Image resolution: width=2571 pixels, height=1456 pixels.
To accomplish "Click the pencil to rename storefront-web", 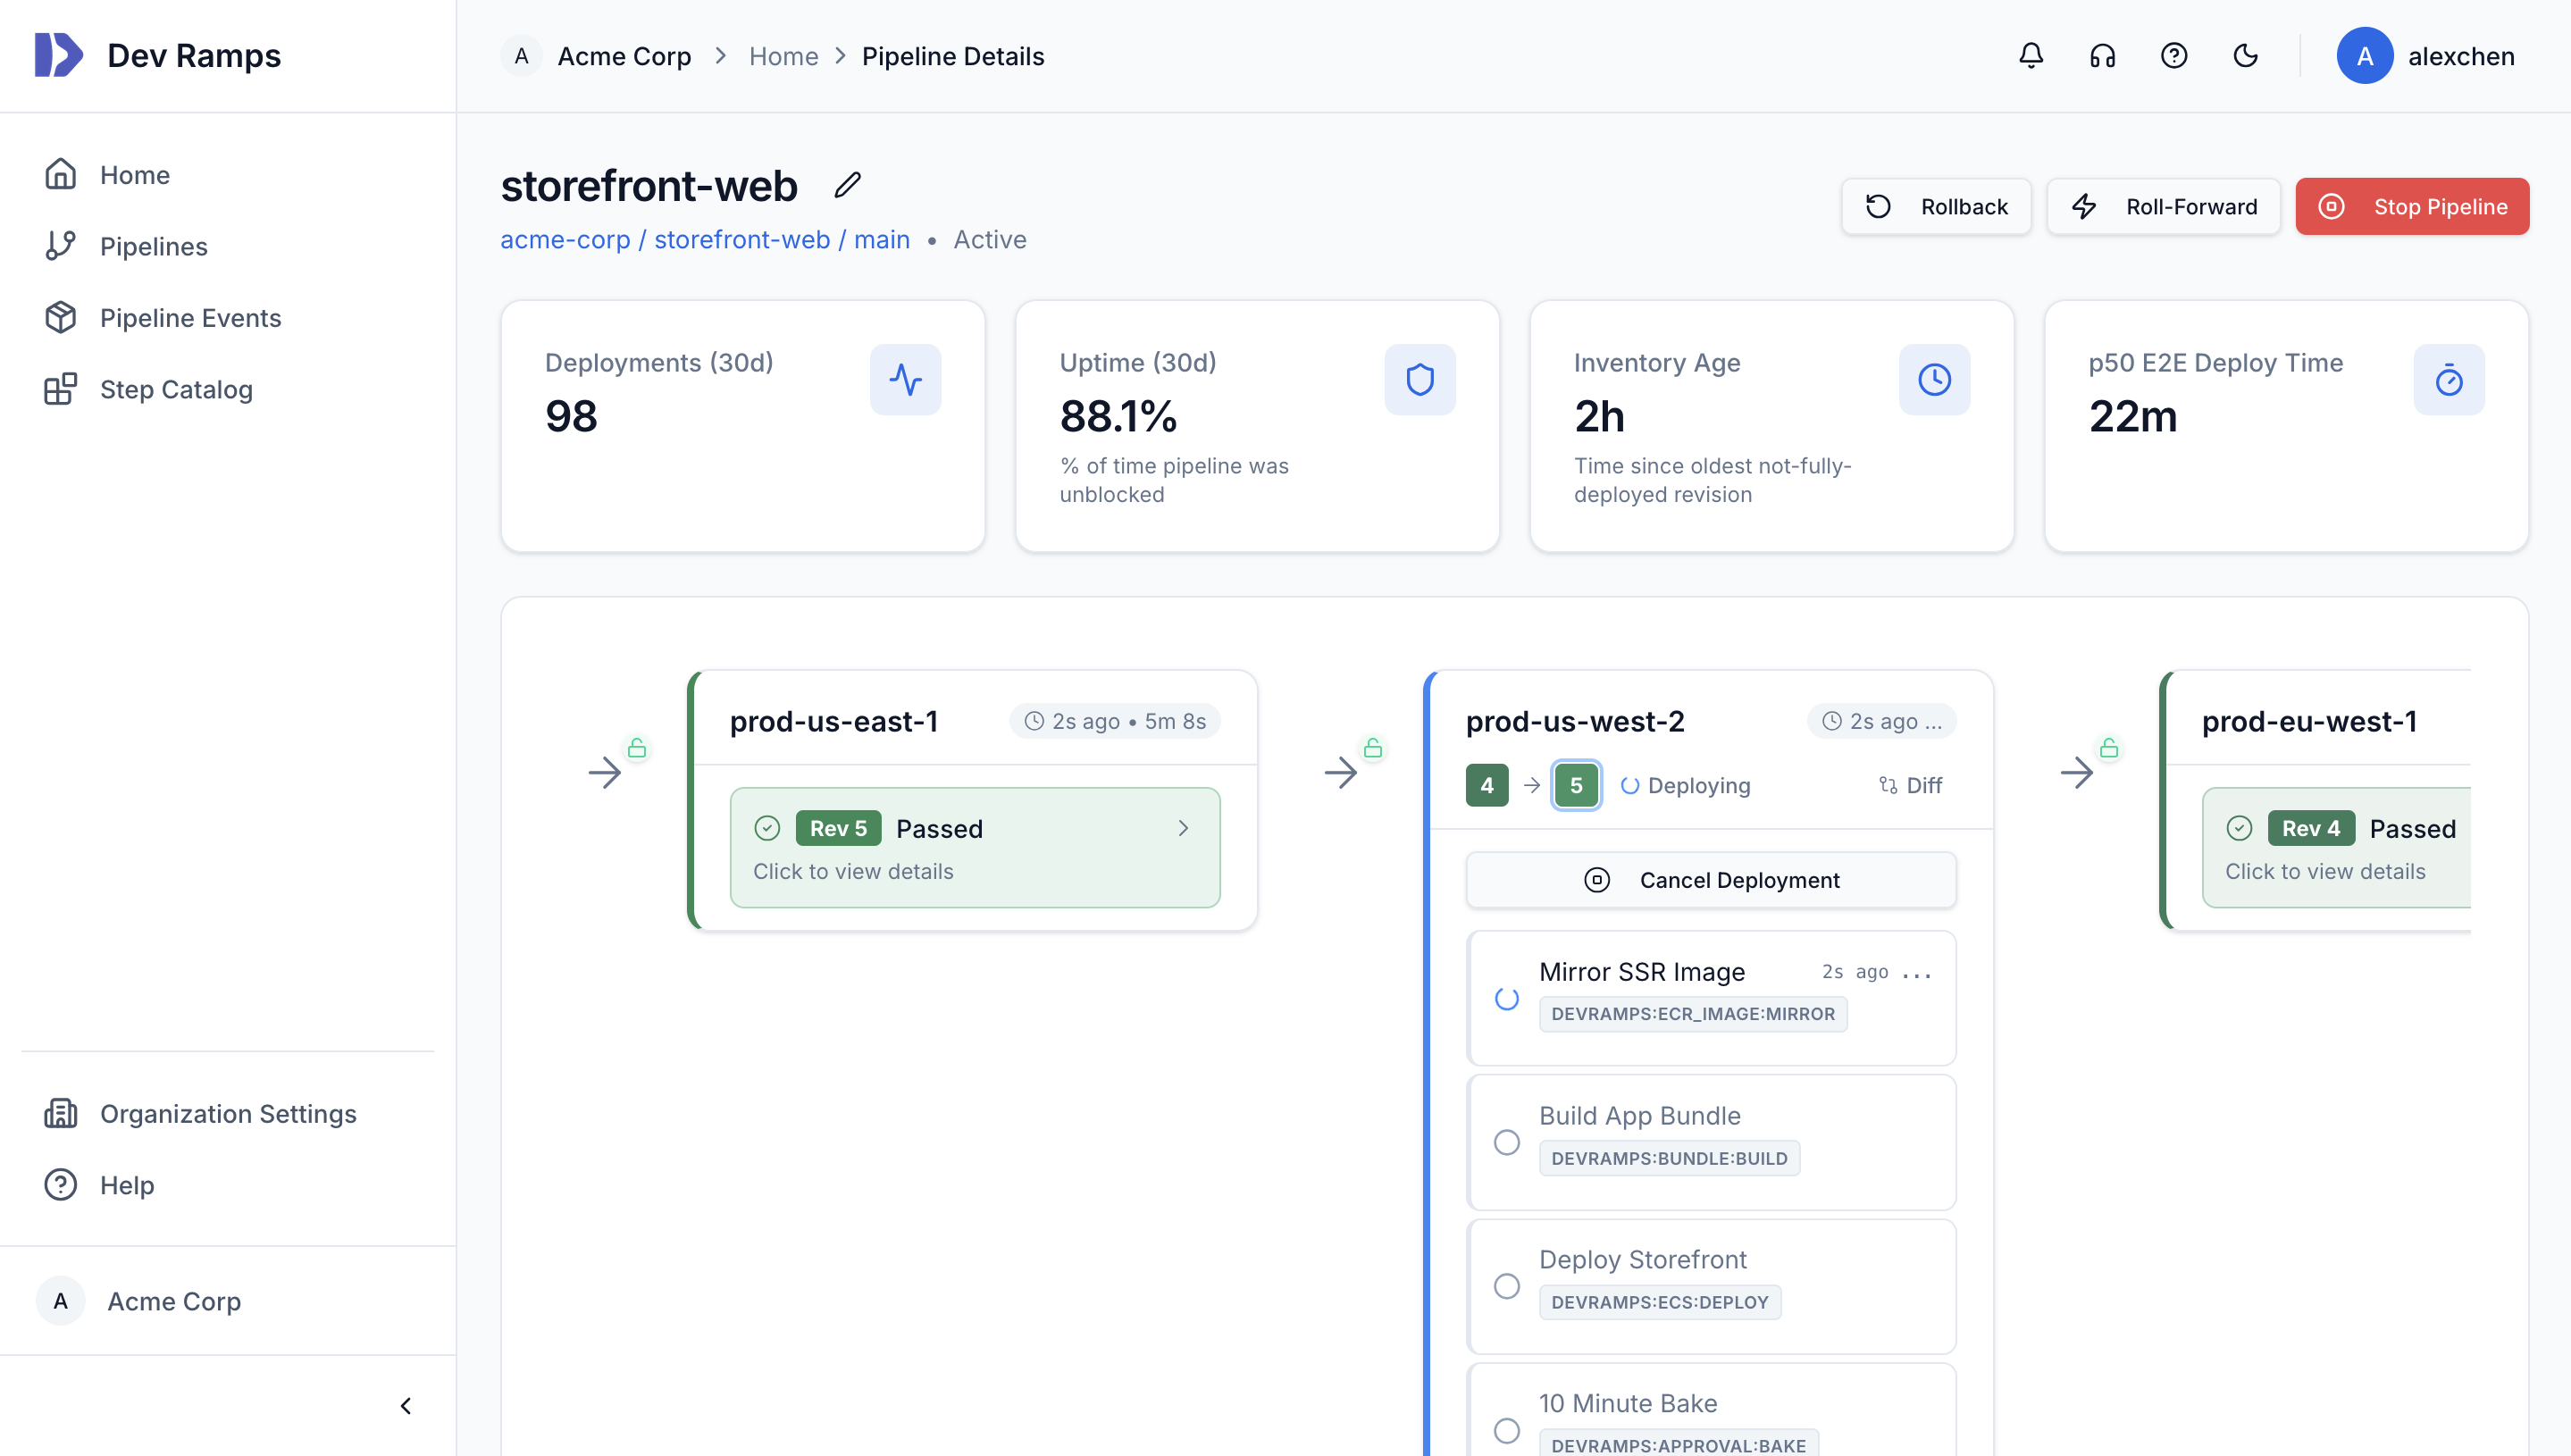I will pyautogui.click(x=846, y=185).
